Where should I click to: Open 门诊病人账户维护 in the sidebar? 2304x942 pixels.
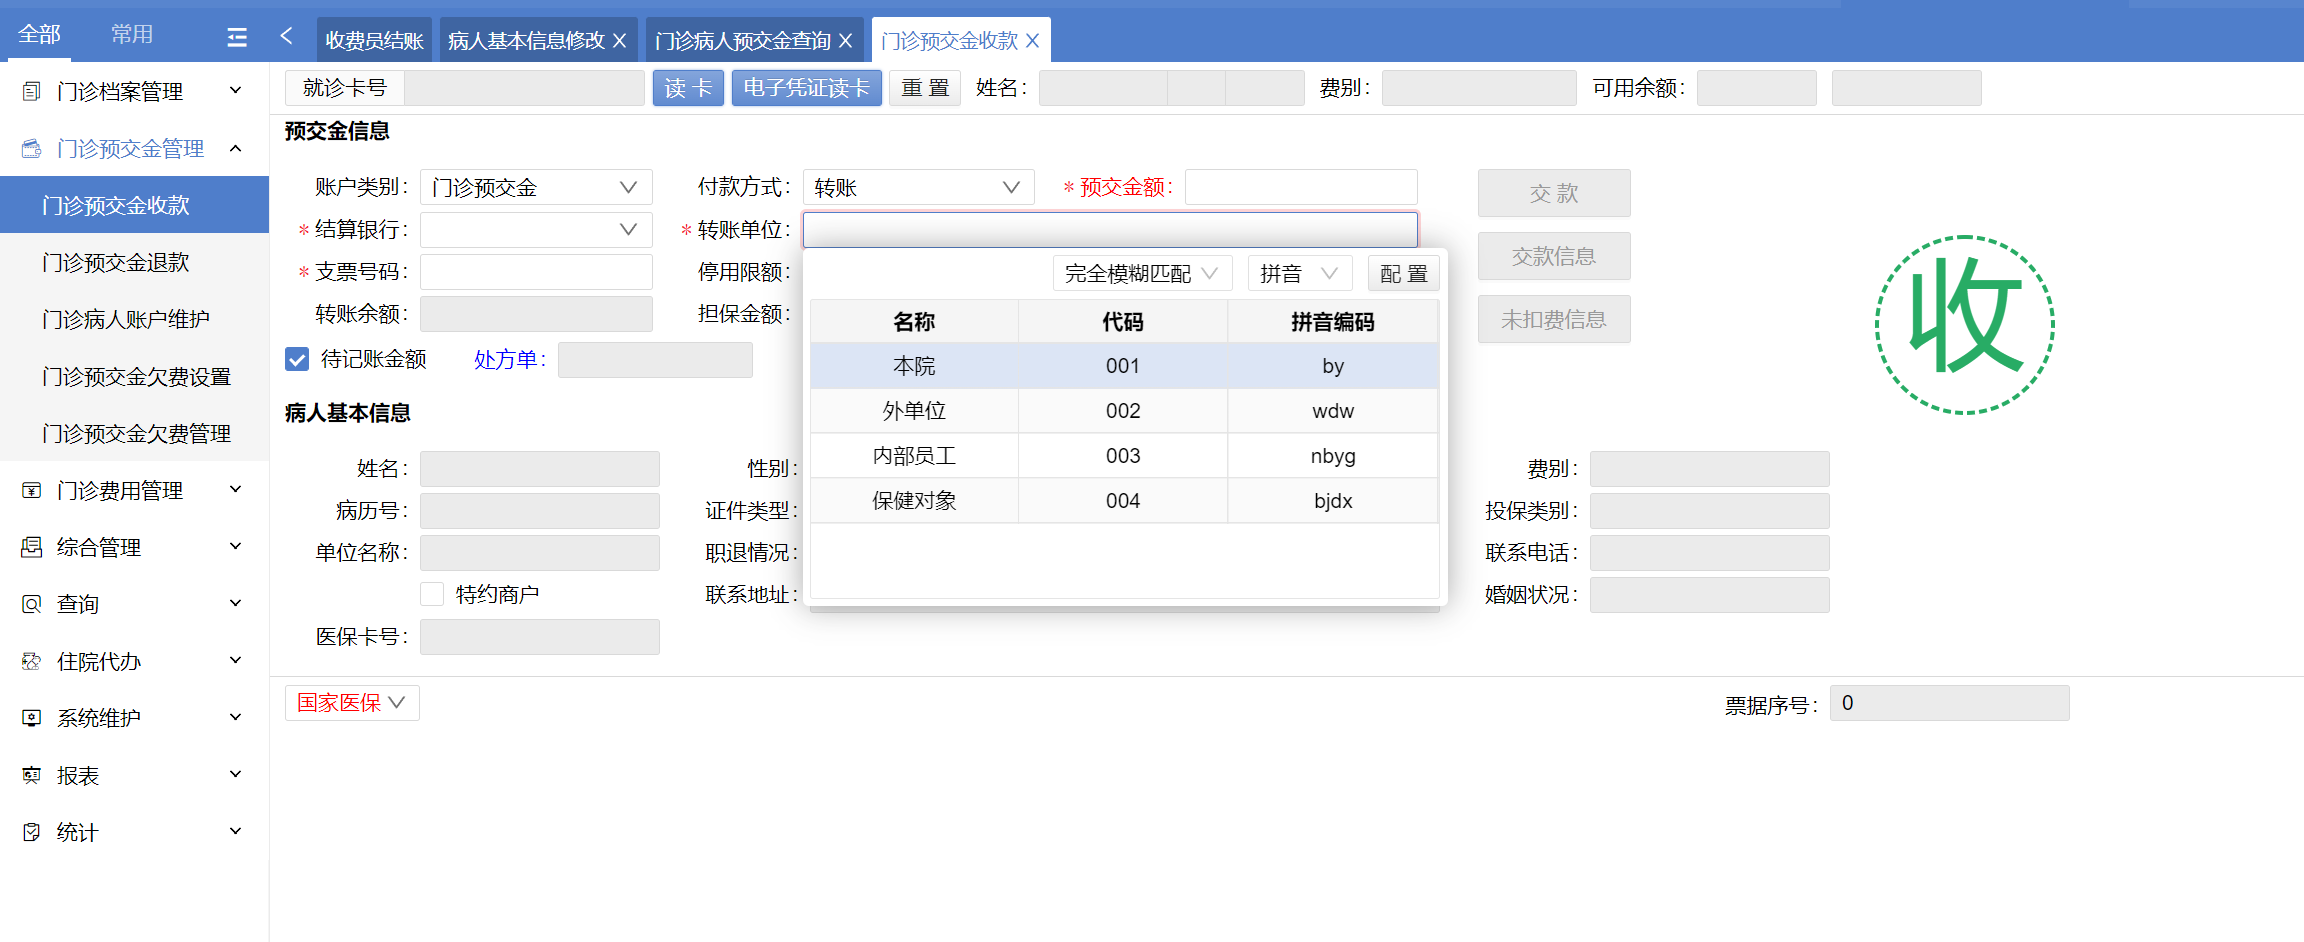click(134, 319)
